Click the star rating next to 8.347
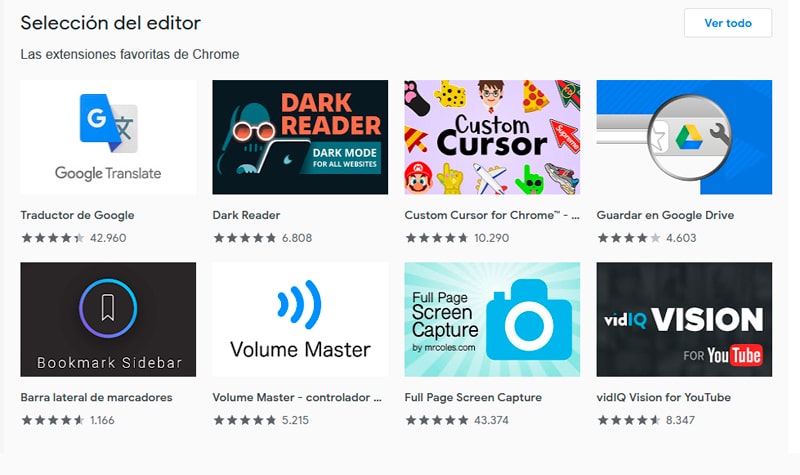 coord(629,420)
